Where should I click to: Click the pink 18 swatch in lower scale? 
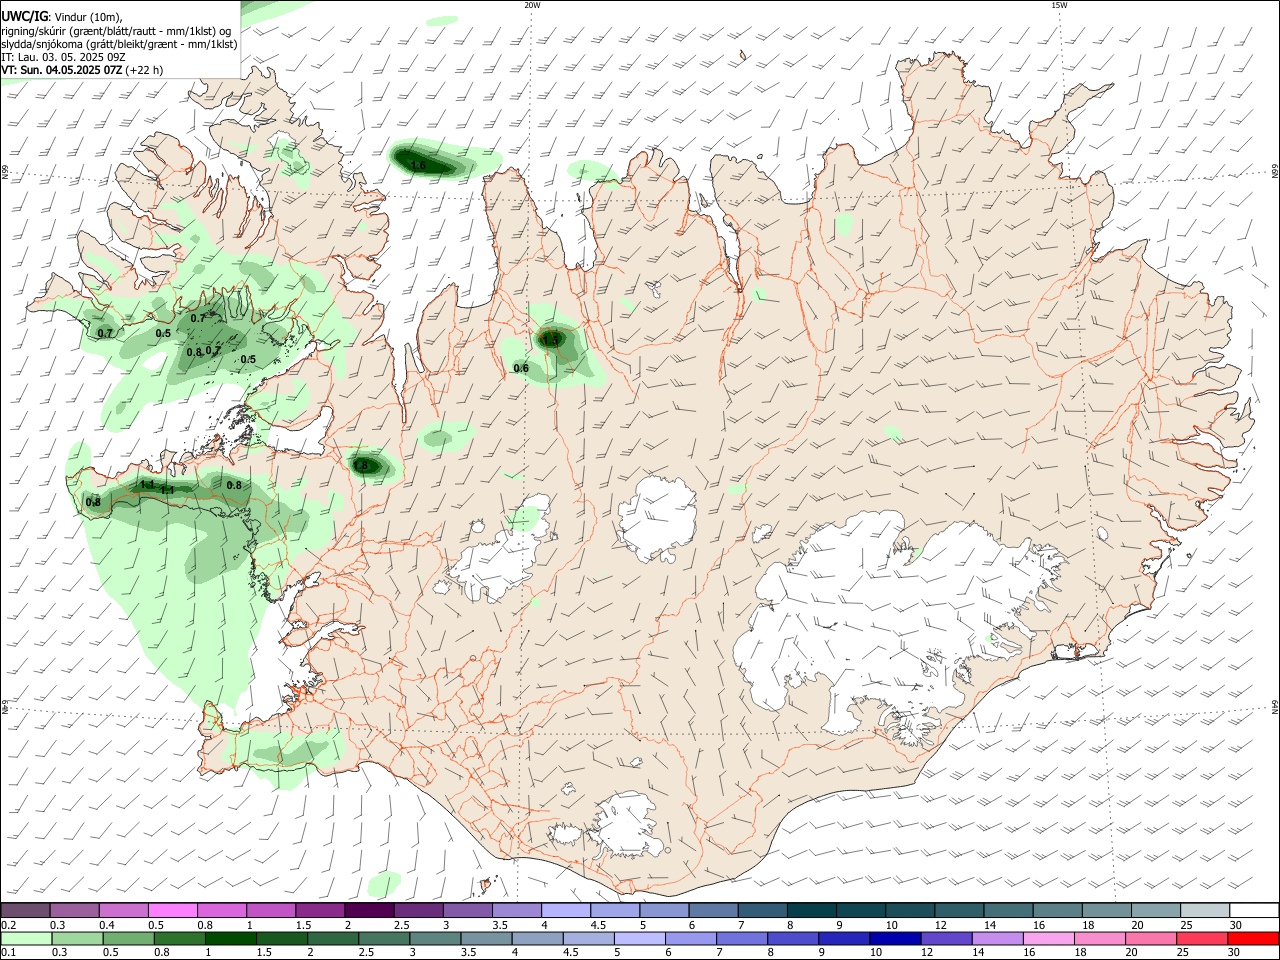pos(1100,938)
